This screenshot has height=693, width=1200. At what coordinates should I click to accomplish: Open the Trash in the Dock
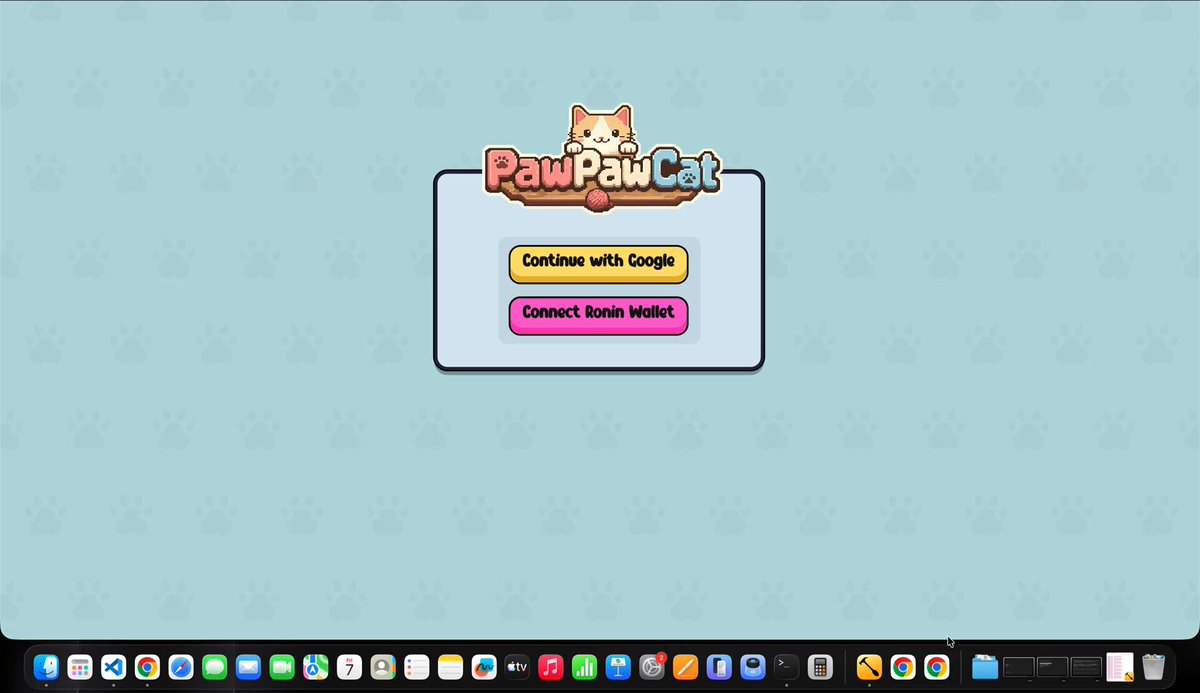[x=1154, y=667]
